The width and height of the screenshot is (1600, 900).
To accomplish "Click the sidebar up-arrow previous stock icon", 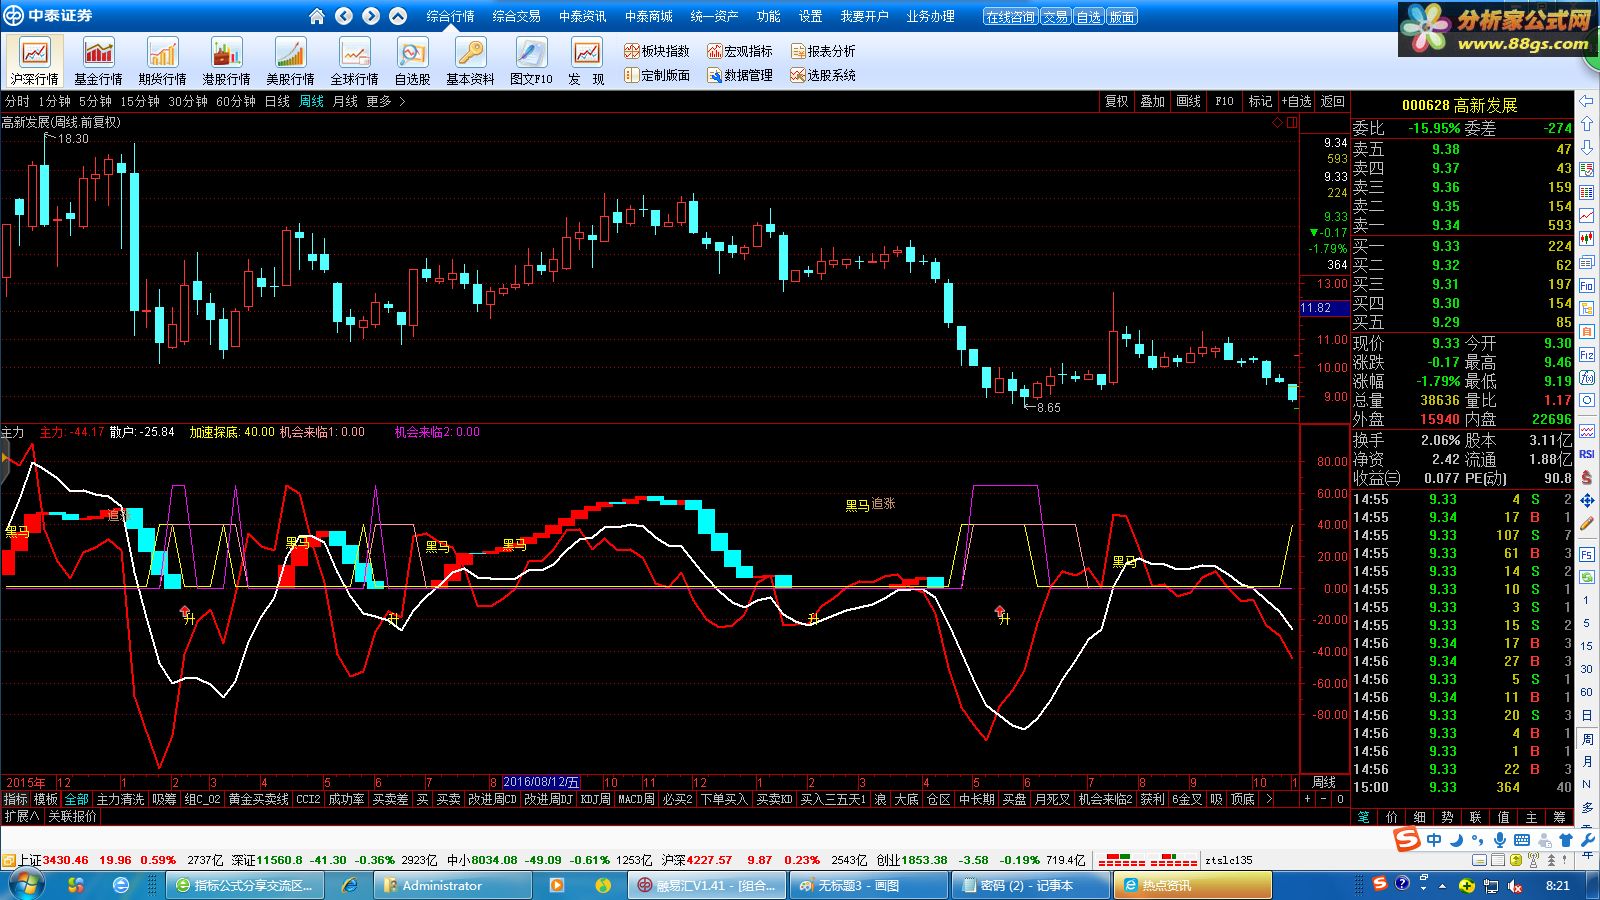I will click(1587, 124).
